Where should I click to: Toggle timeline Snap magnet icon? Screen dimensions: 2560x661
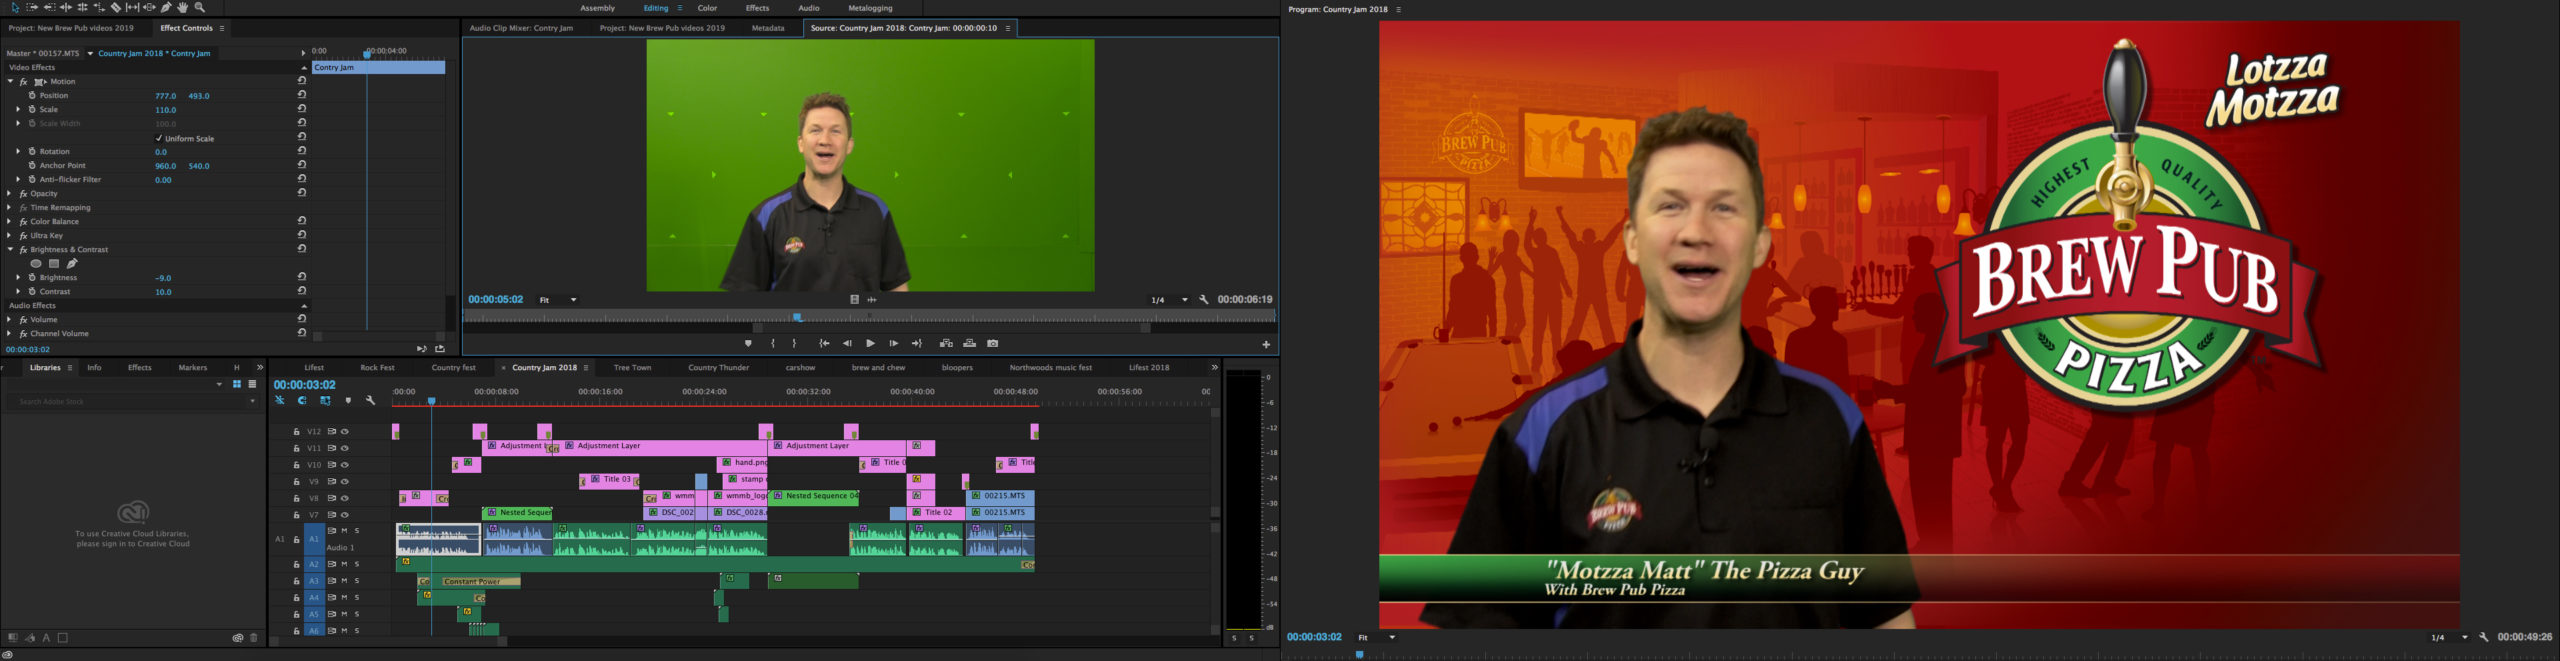point(302,400)
